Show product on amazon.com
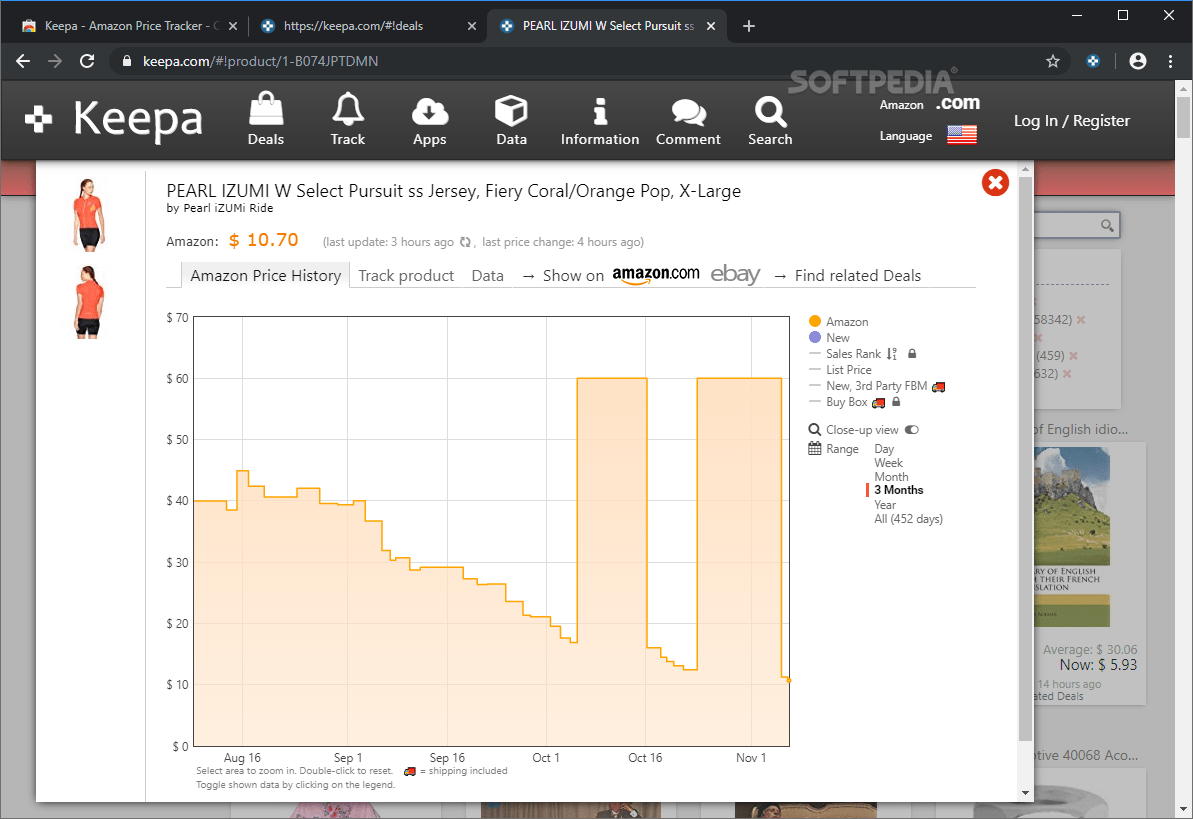Image resolution: width=1193 pixels, height=819 pixels. coord(656,275)
